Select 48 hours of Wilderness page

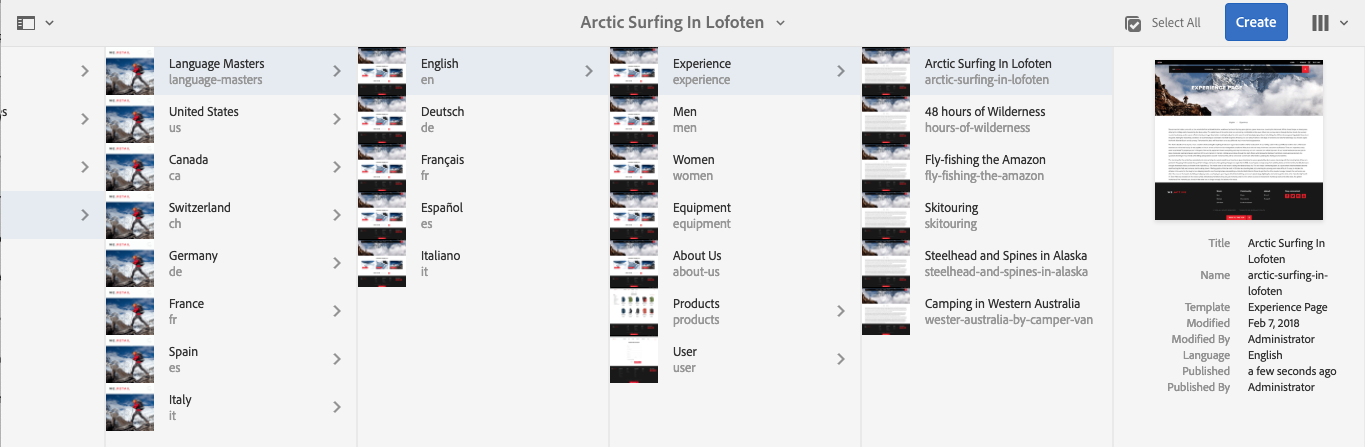(985, 119)
